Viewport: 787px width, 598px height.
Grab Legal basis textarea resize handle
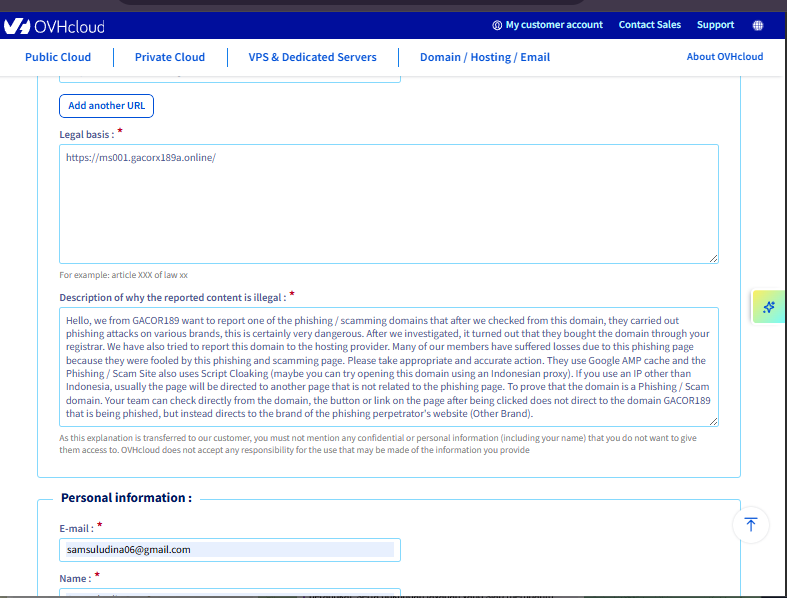click(713, 258)
